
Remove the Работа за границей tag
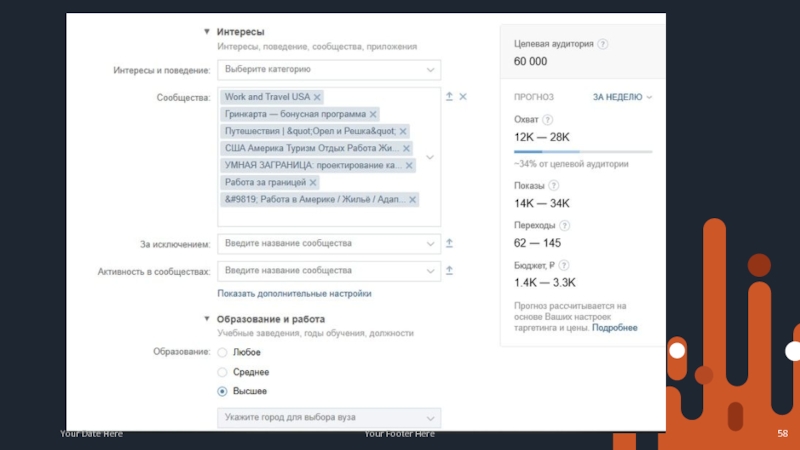pos(313,182)
